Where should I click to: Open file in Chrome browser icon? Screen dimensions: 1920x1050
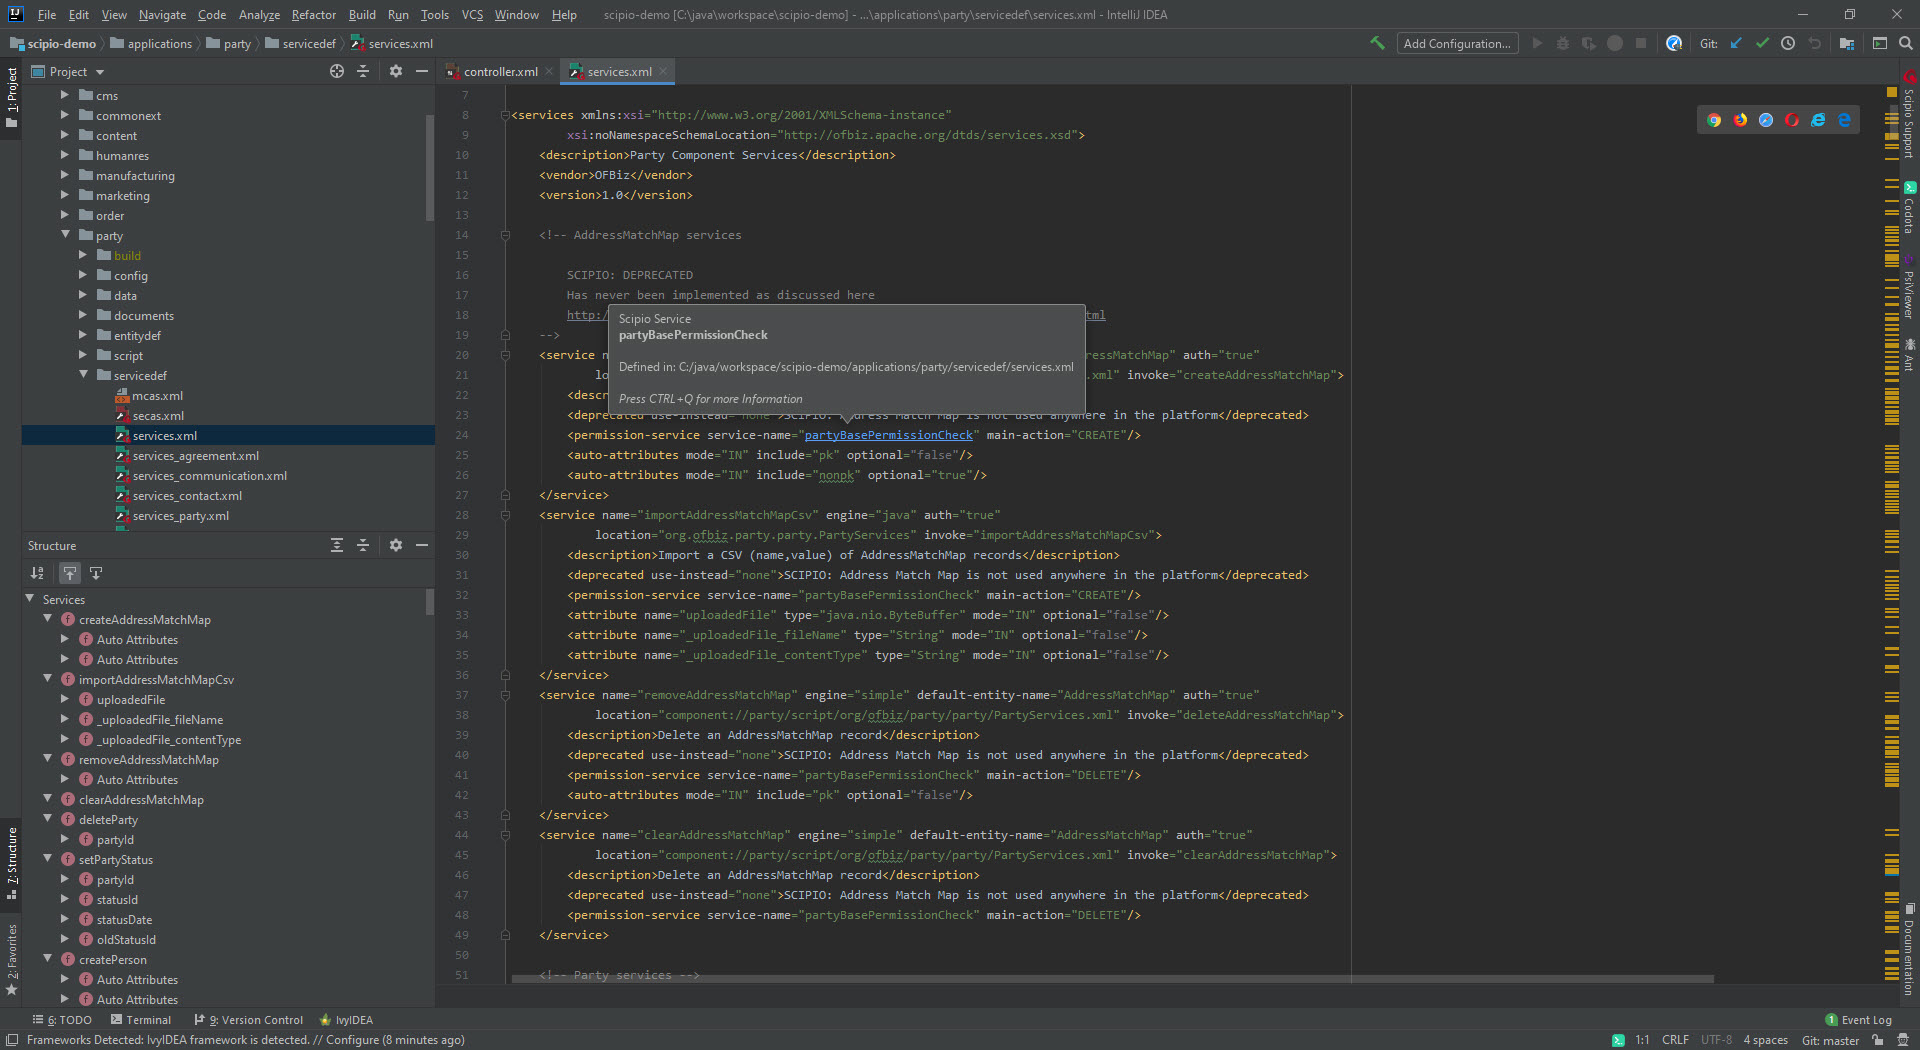1714,120
